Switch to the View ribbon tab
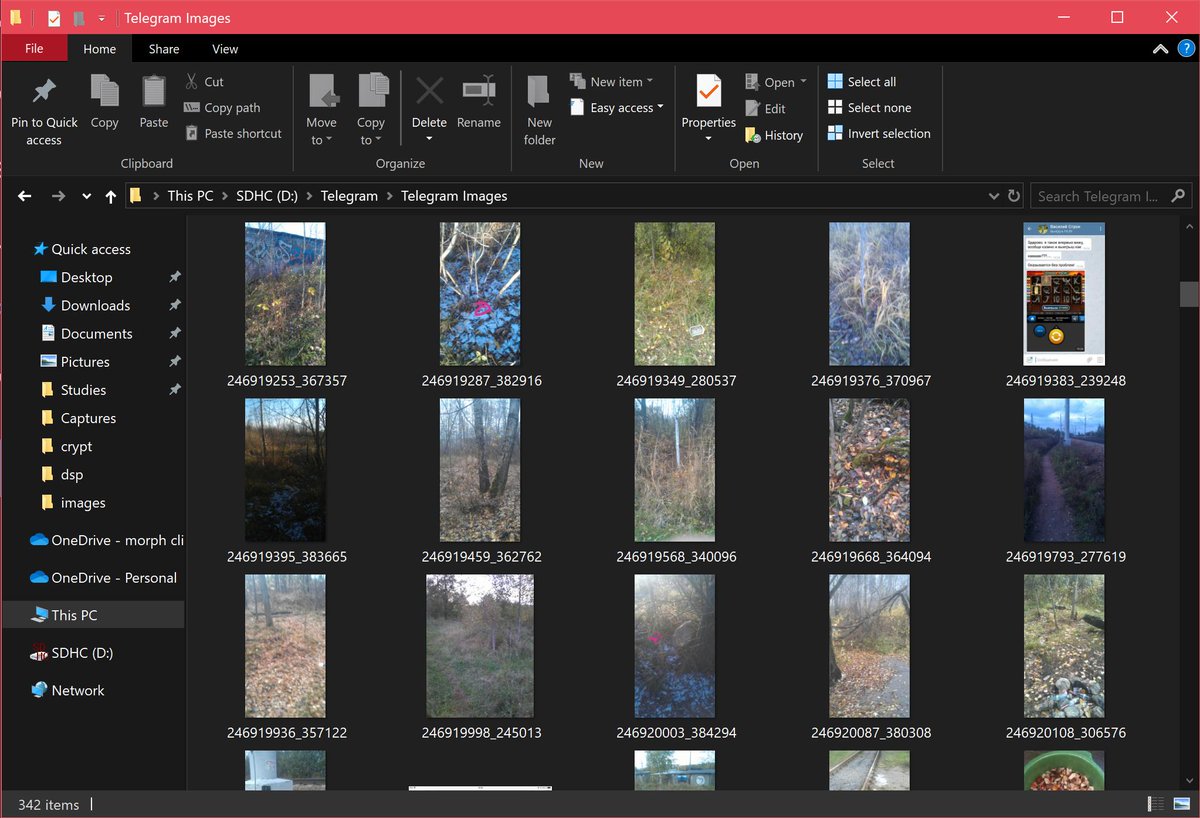This screenshot has height=818, width=1200. pyautogui.click(x=225, y=48)
